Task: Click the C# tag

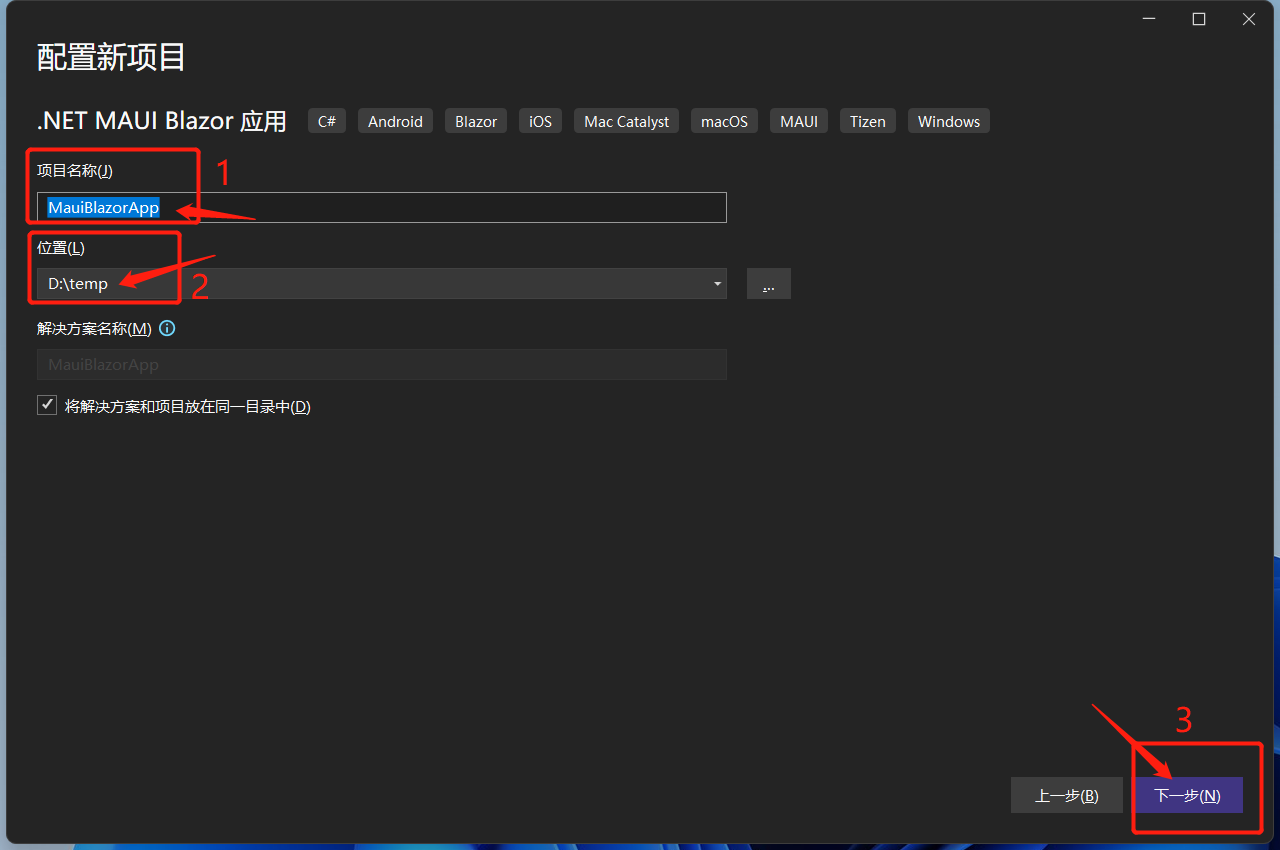Action: (x=327, y=122)
